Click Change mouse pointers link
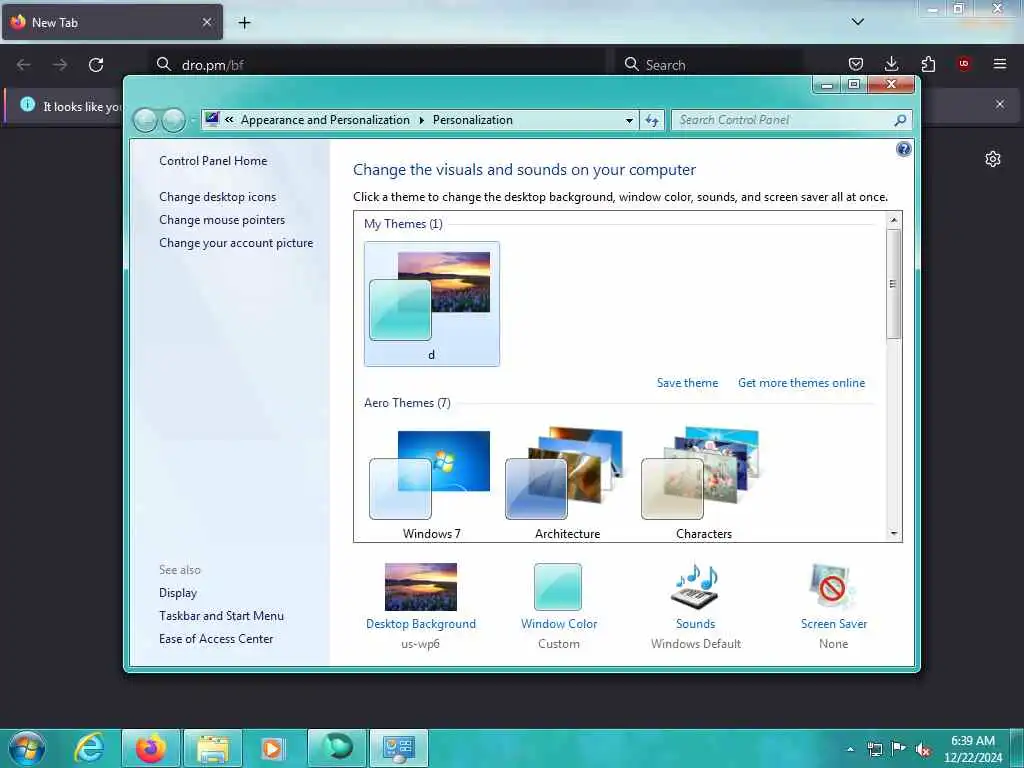Screen dimensions: 1024x768 tap(222, 220)
